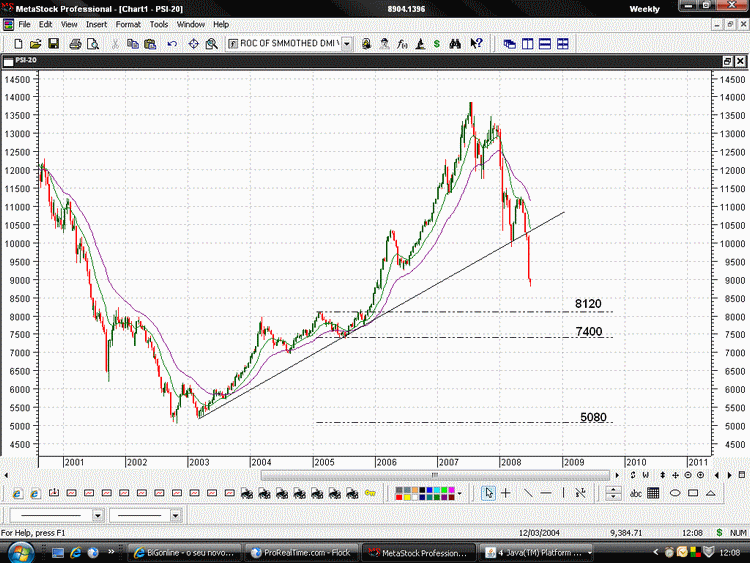
Task: Open the line weight dropdown
Action: [175, 515]
